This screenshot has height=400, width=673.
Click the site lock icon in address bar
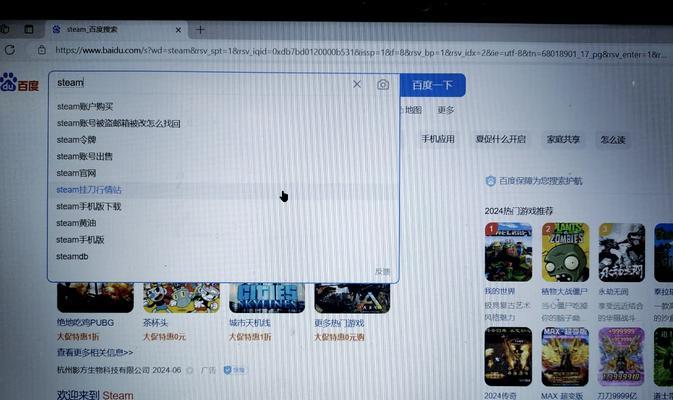coord(42,50)
